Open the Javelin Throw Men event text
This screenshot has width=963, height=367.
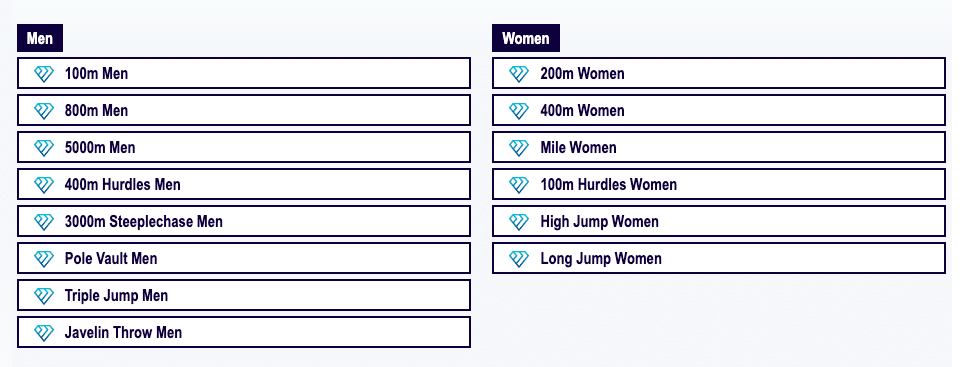(x=123, y=333)
